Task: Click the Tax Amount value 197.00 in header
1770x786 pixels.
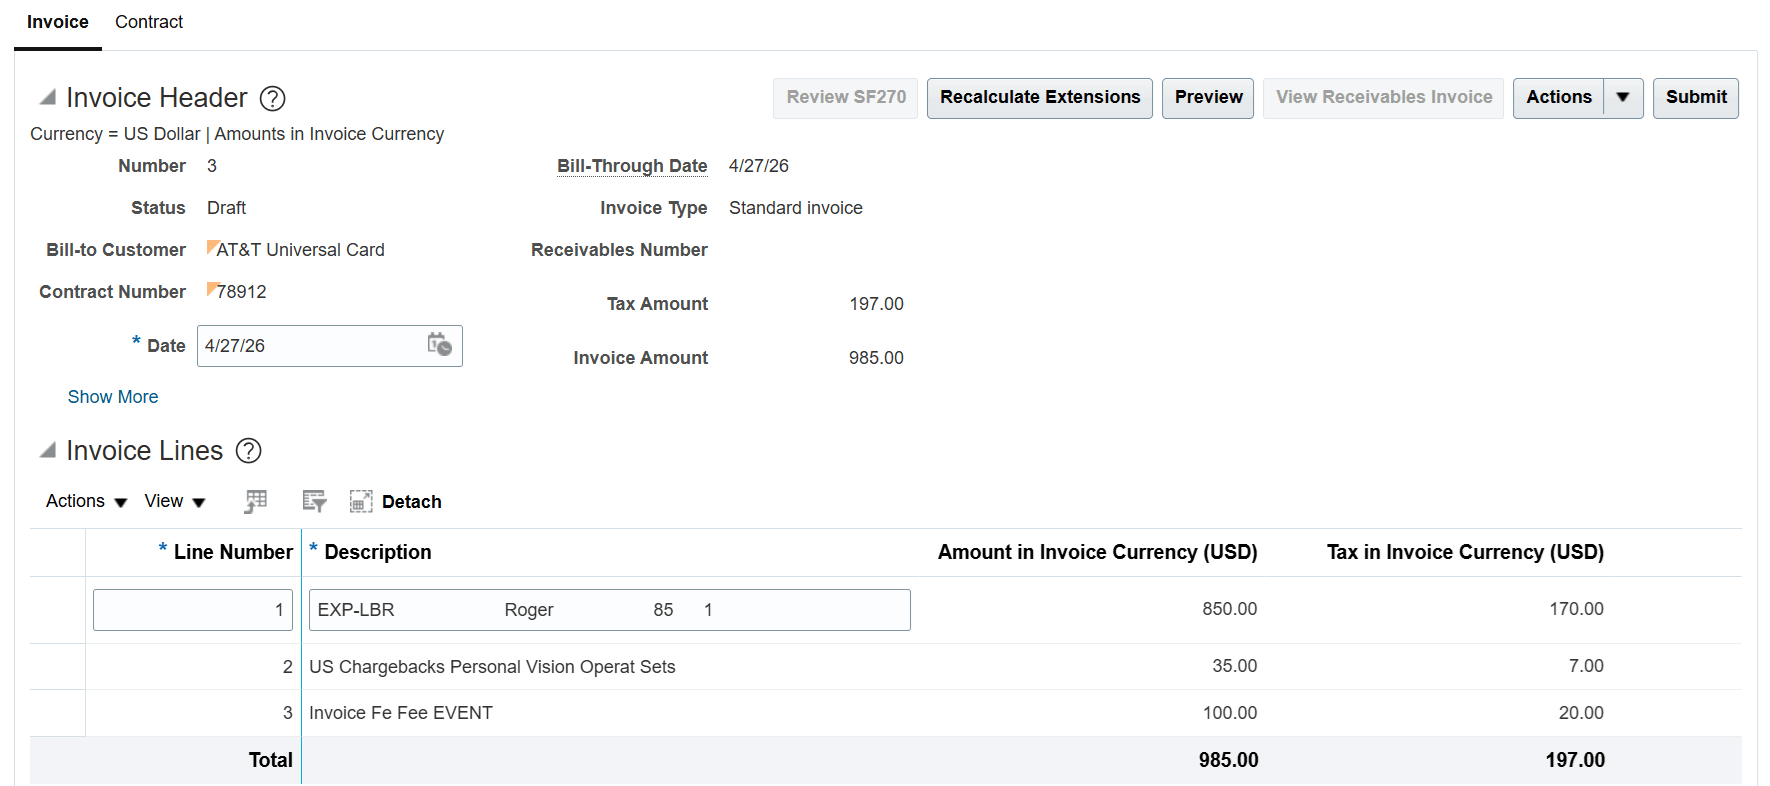Action: coord(876,304)
